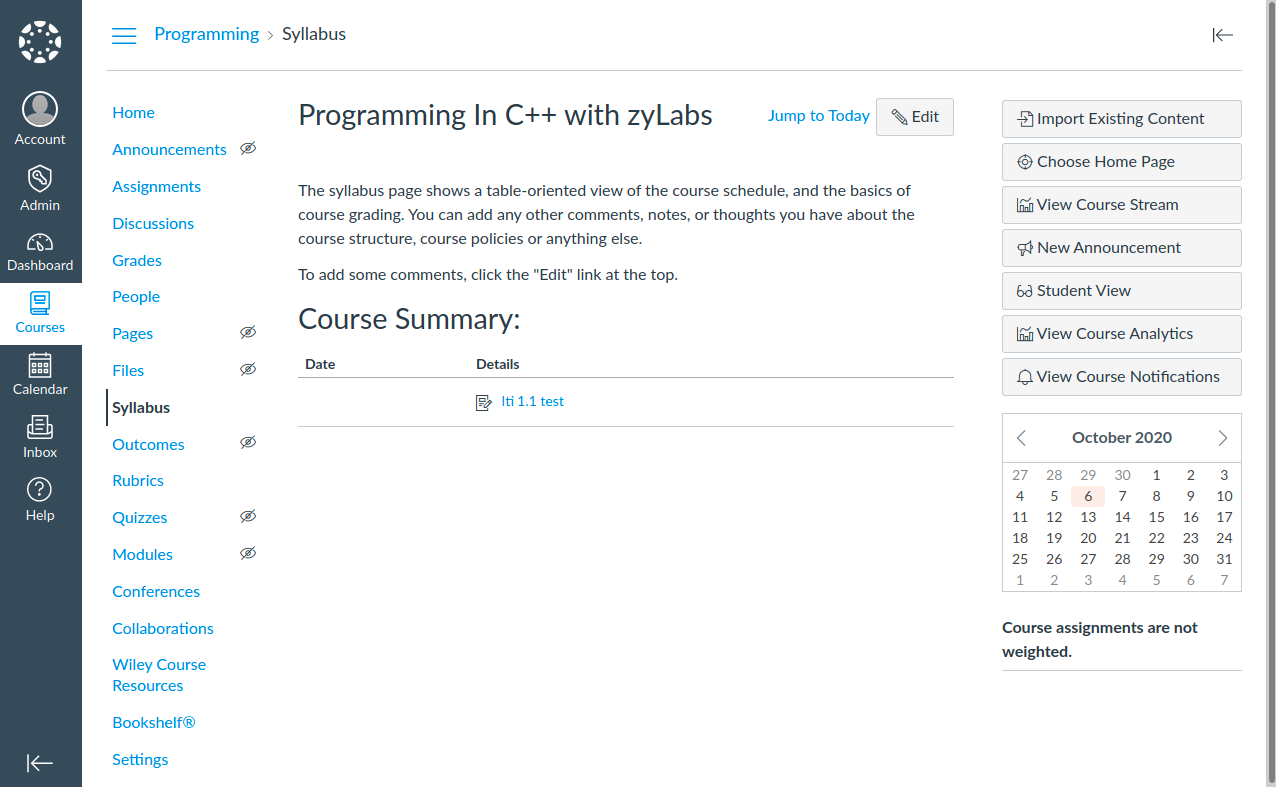Open the Calendar icon in global navigation
1276x787 pixels.
click(40, 365)
